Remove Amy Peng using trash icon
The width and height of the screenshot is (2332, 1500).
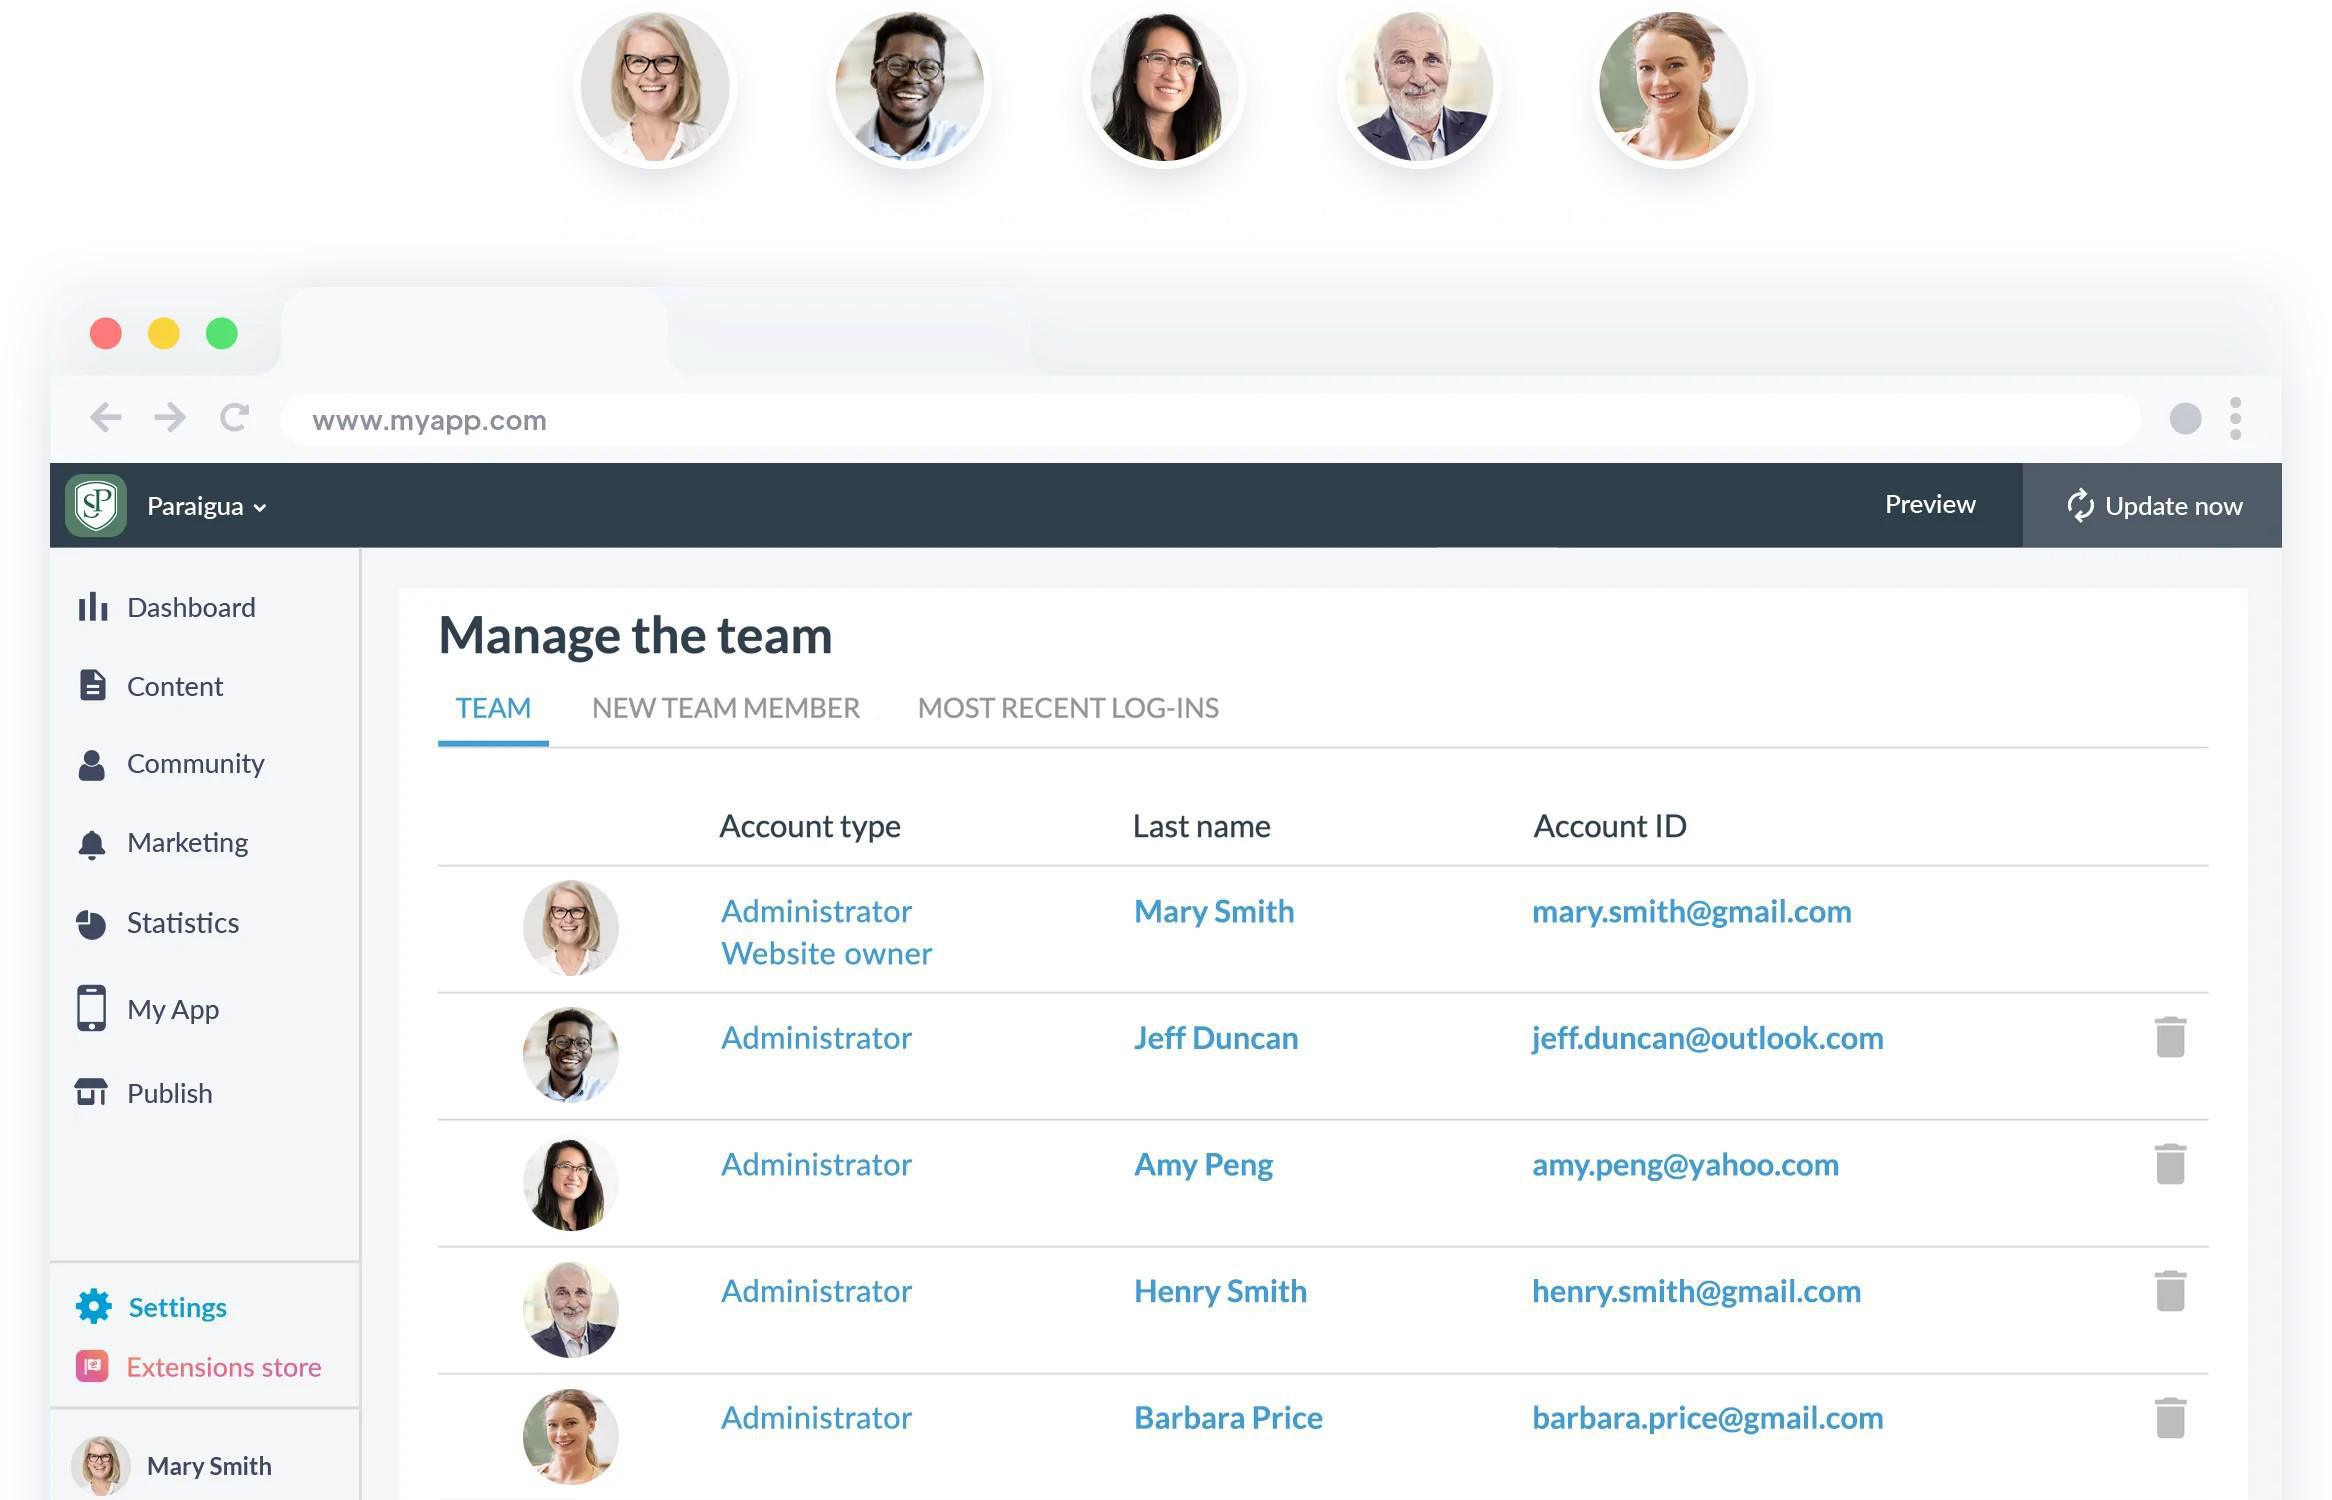pyautogui.click(x=2169, y=1164)
